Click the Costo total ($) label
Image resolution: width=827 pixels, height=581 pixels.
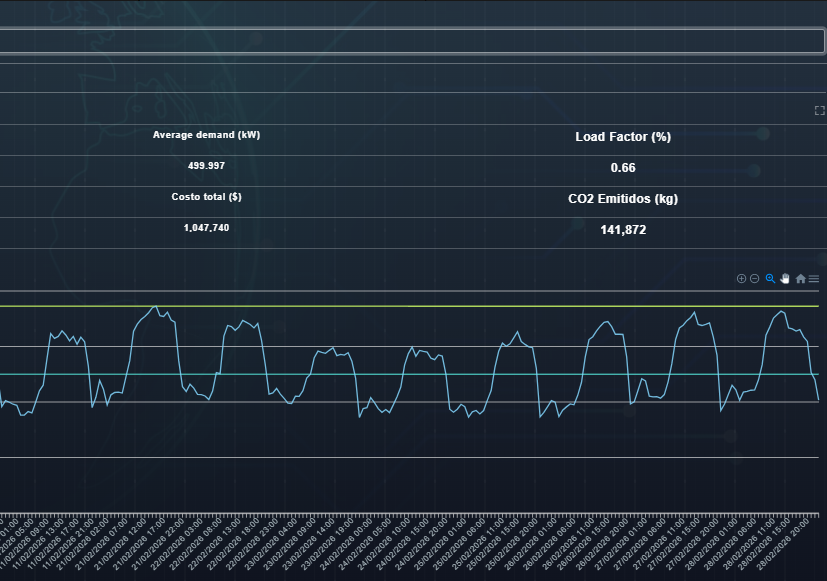(x=206, y=197)
